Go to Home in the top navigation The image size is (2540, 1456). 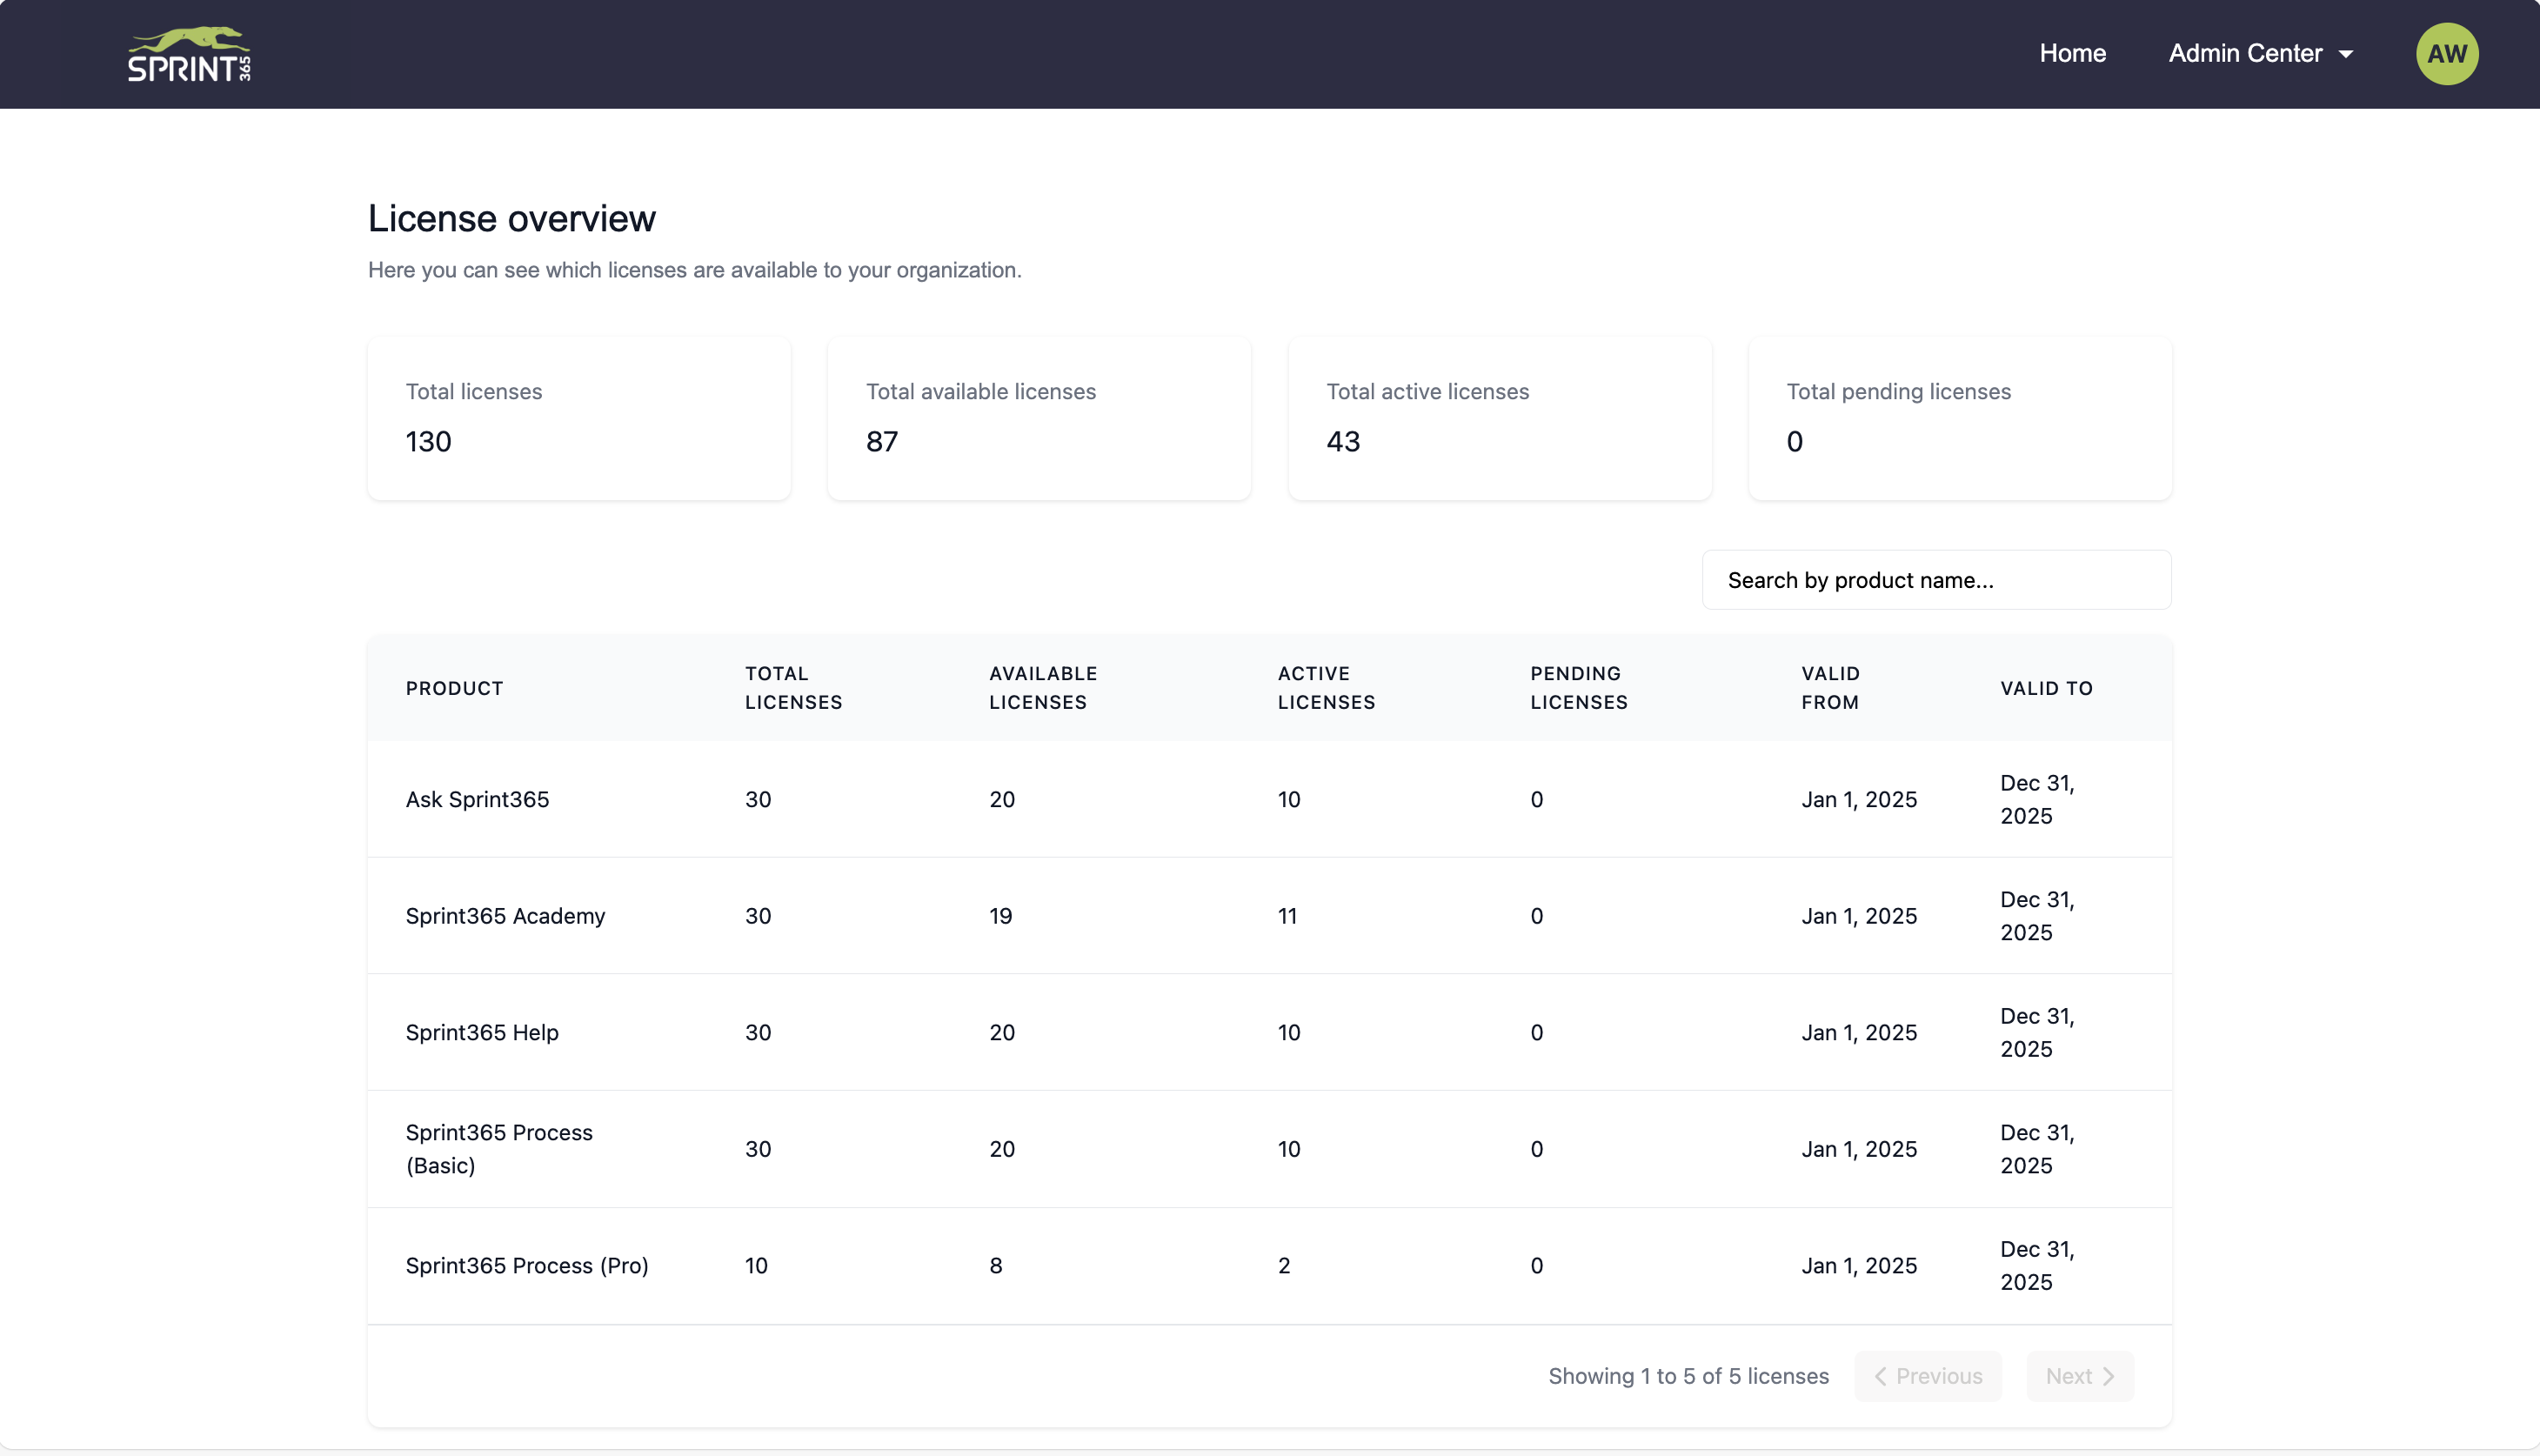(x=2072, y=54)
